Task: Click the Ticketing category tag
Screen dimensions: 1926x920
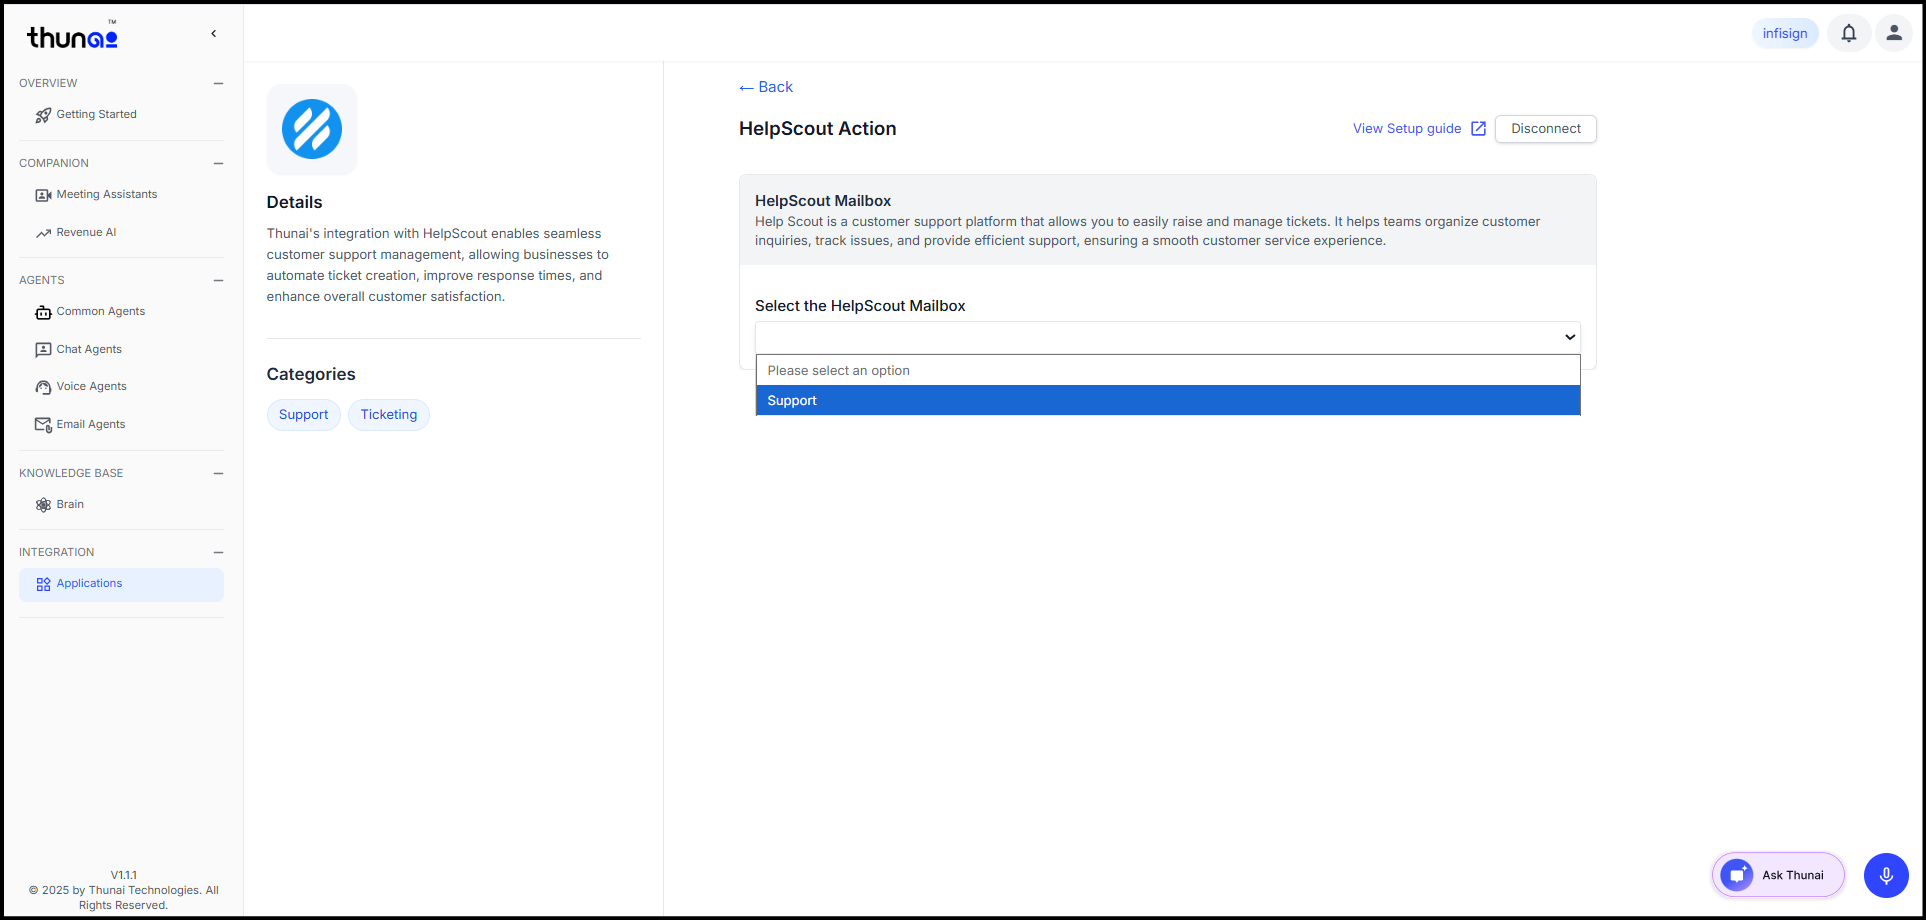Action: pyautogui.click(x=389, y=415)
